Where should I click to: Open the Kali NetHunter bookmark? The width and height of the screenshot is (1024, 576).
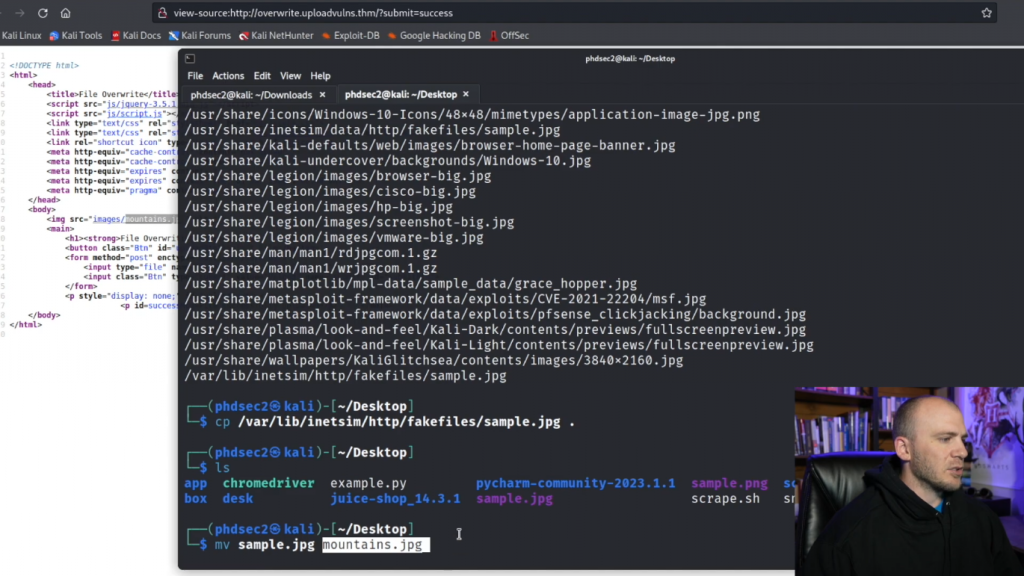coord(276,35)
